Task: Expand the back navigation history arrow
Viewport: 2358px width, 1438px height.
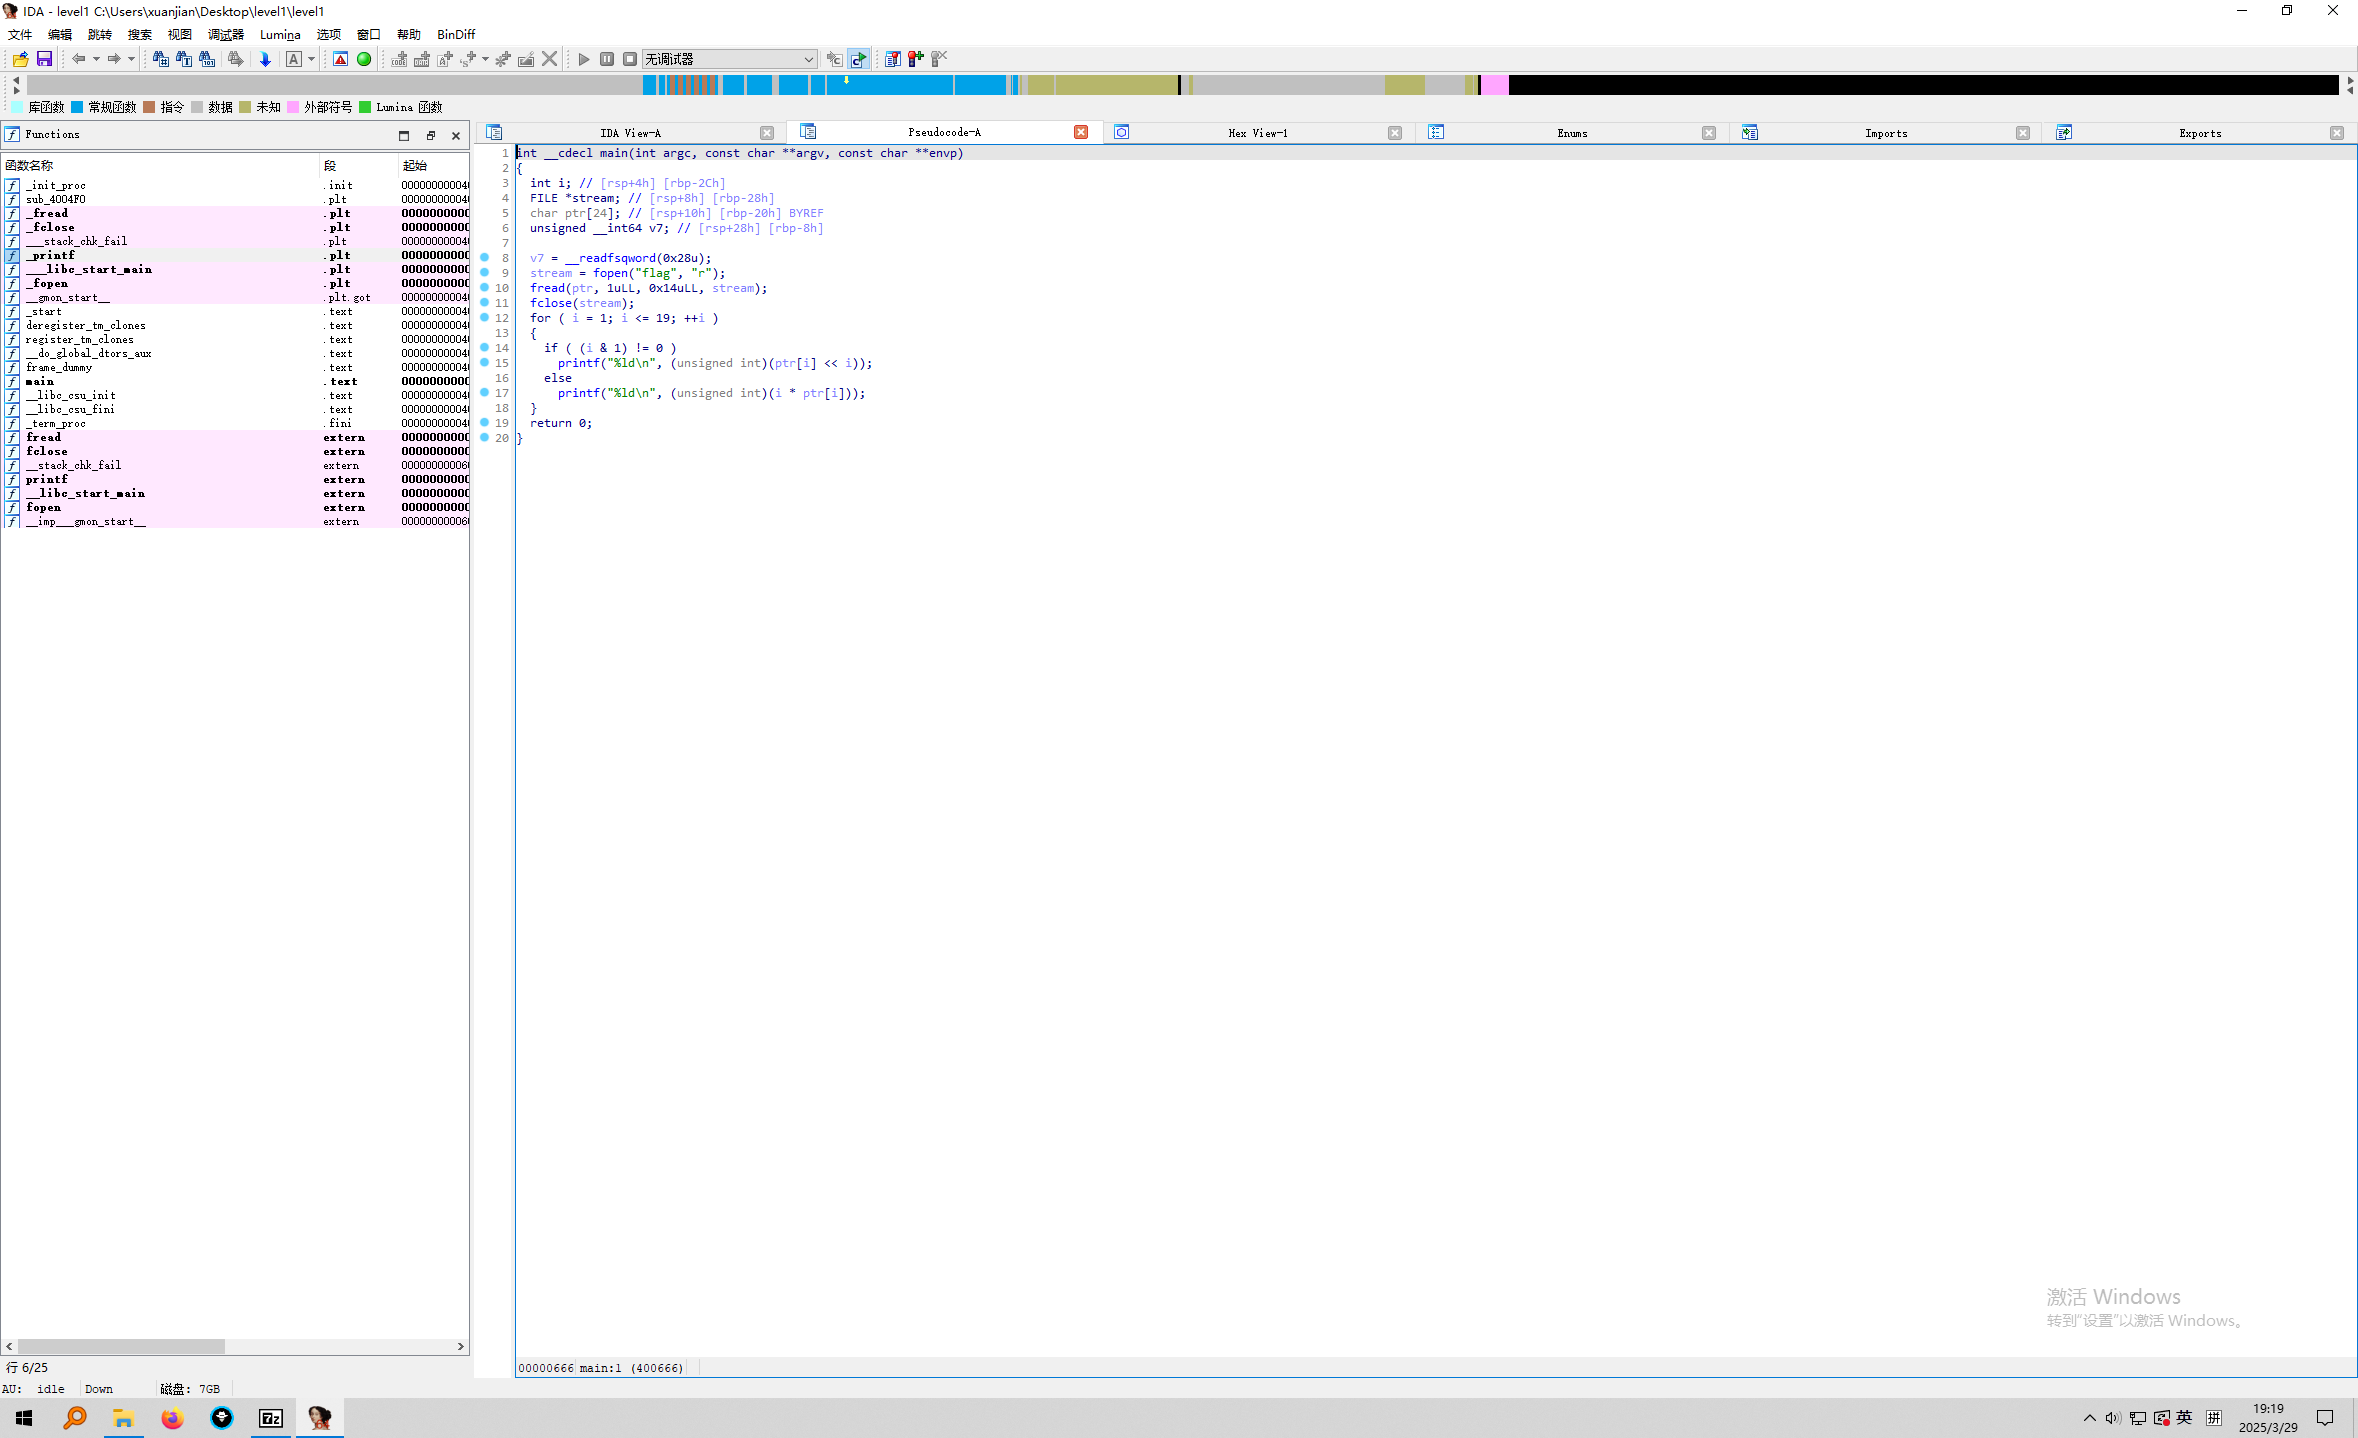Action: coord(96,59)
